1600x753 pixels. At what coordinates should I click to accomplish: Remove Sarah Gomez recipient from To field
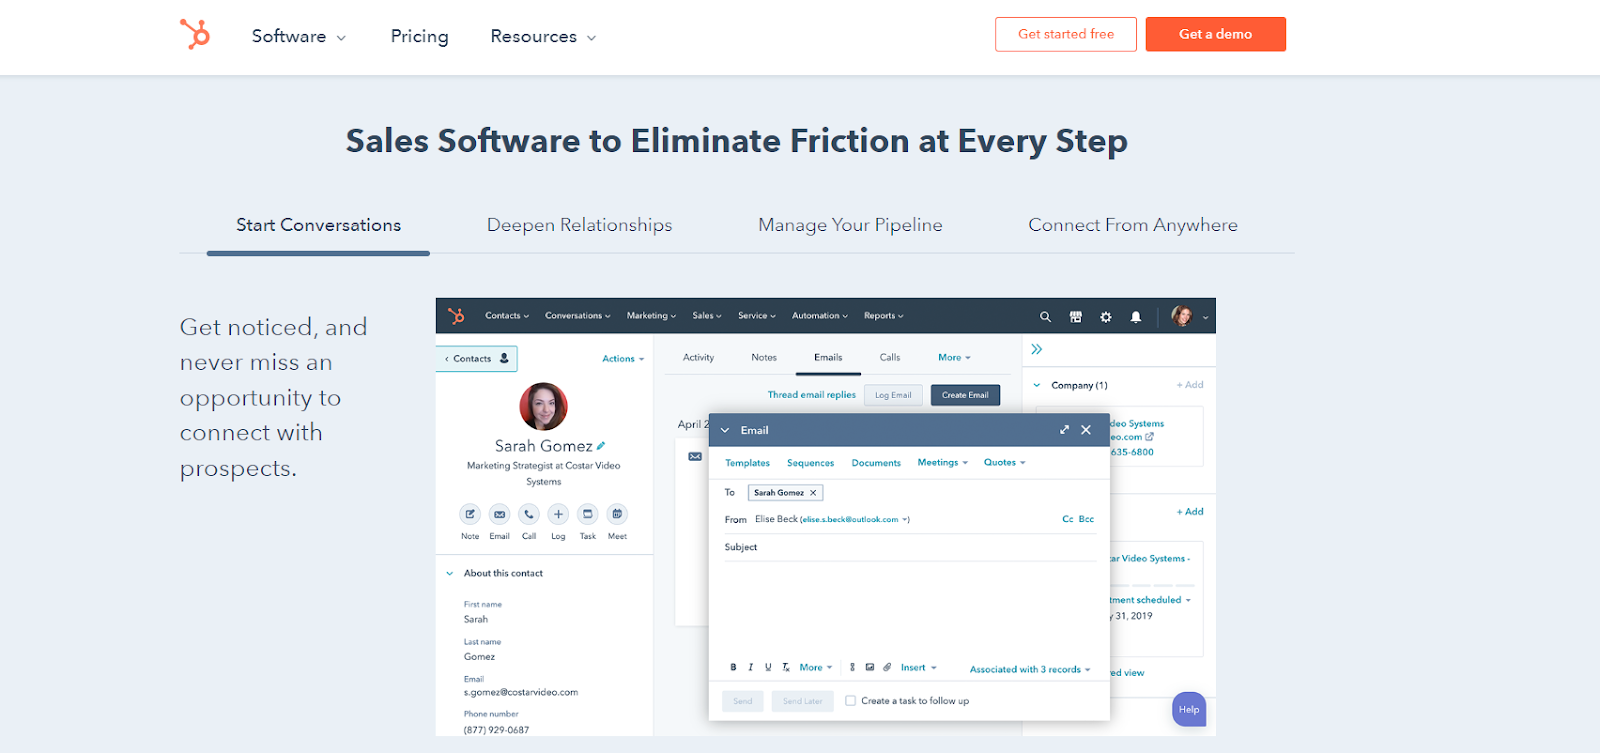pos(813,493)
